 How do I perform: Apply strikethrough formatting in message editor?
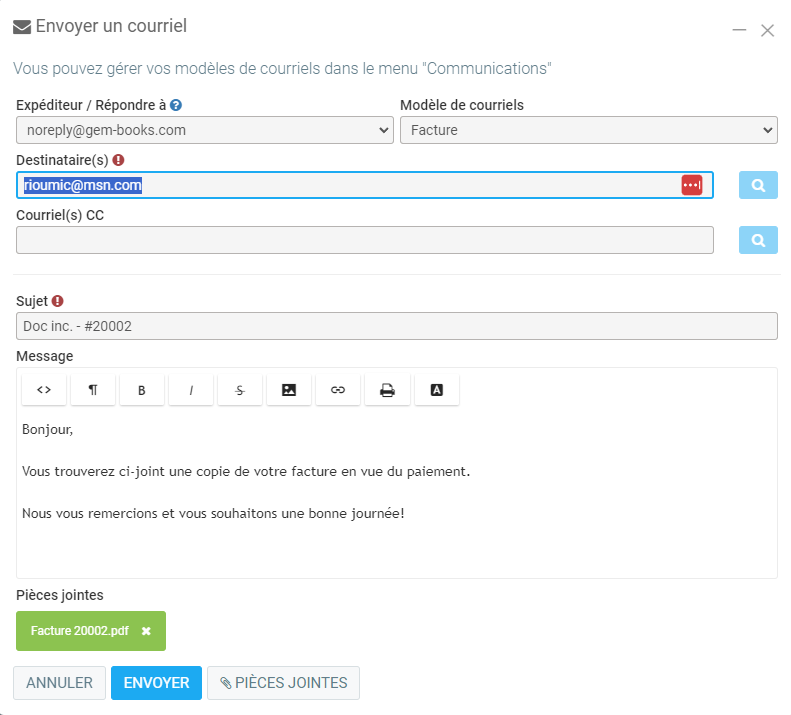pos(240,390)
